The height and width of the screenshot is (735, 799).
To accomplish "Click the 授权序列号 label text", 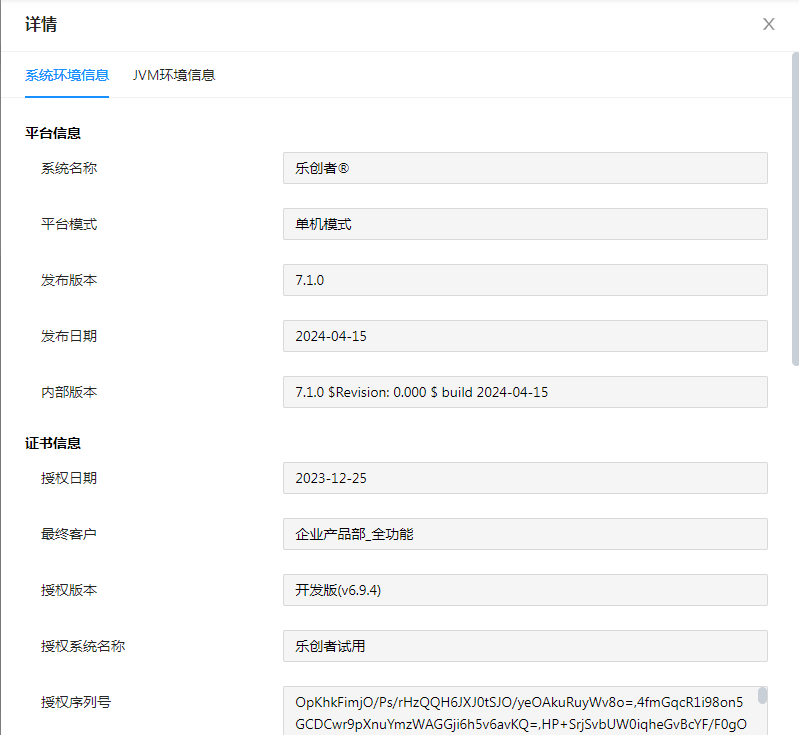I will point(76,702).
